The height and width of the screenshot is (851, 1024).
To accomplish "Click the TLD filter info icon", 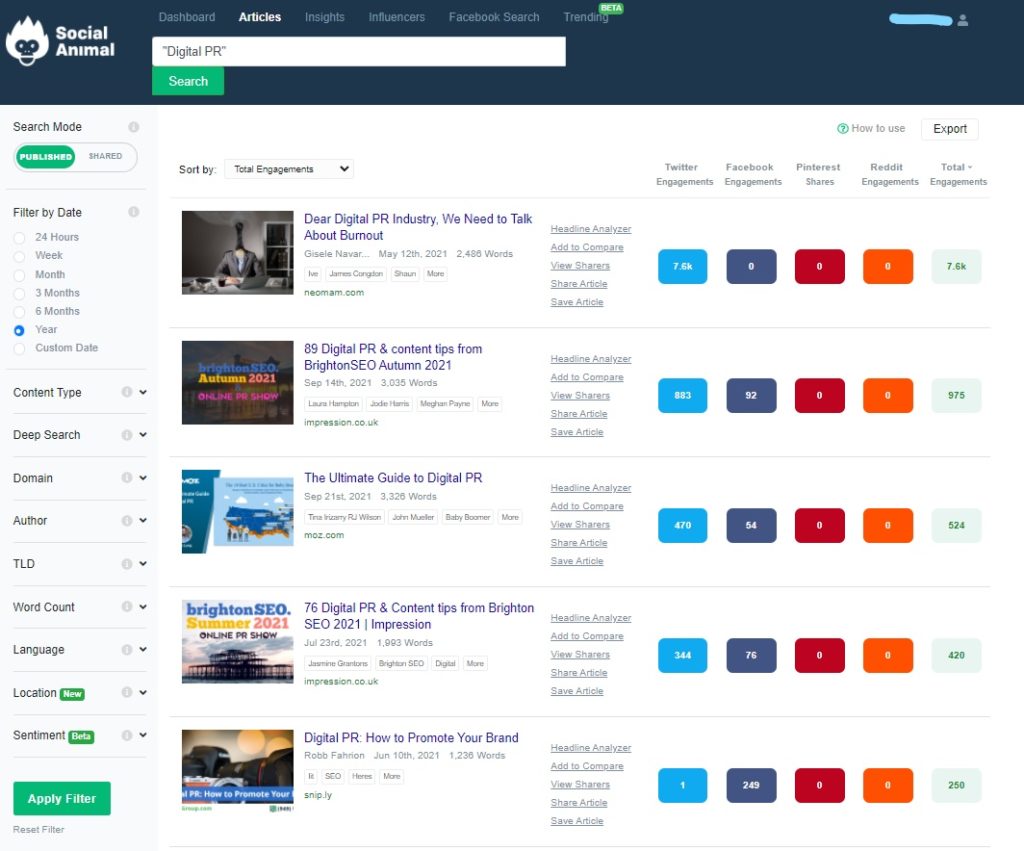I will (x=127, y=564).
